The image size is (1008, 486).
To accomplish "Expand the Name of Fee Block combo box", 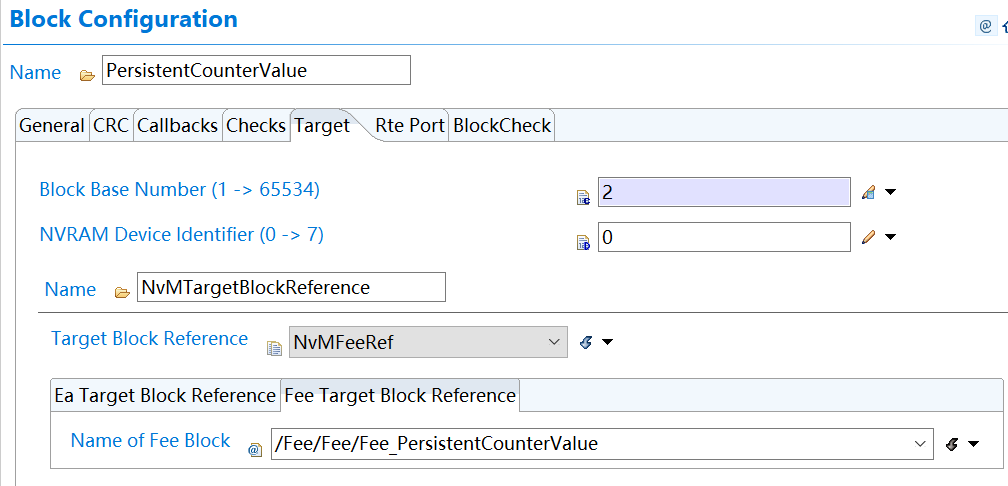I will pyautogui.click(x=920, y=443).
